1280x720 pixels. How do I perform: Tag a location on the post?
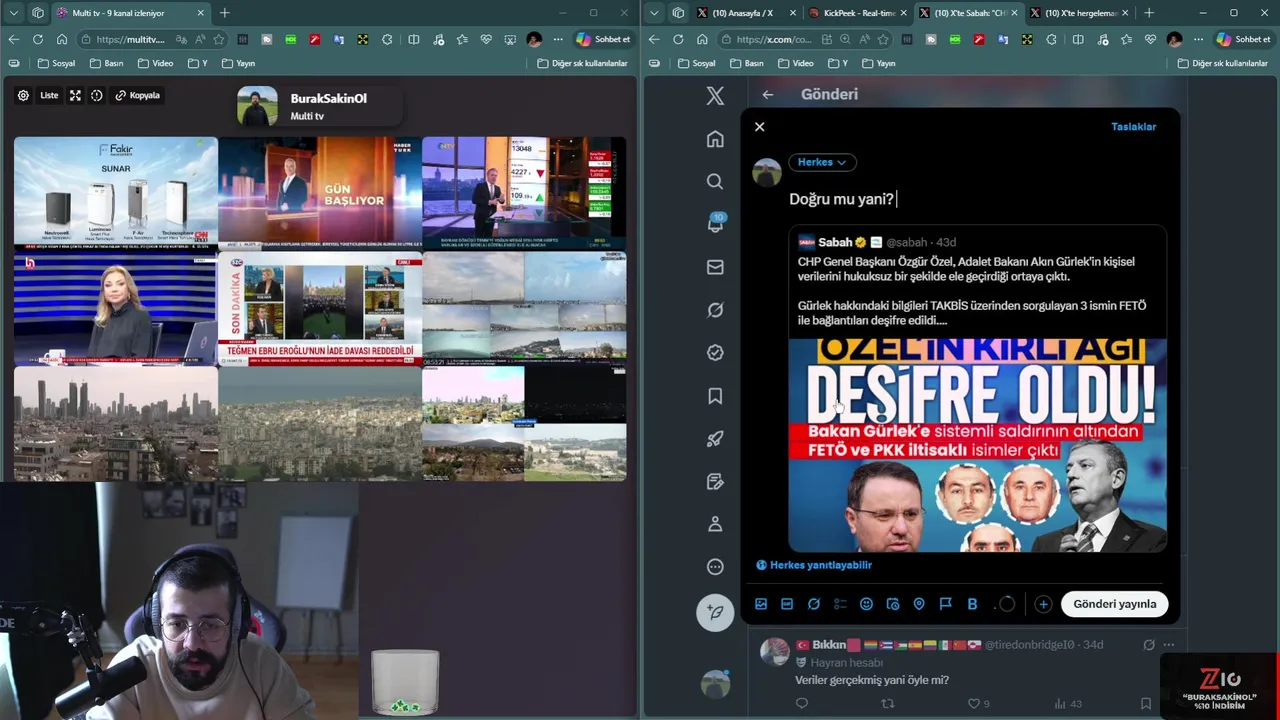pyautogui.click(x=919, y=604)
